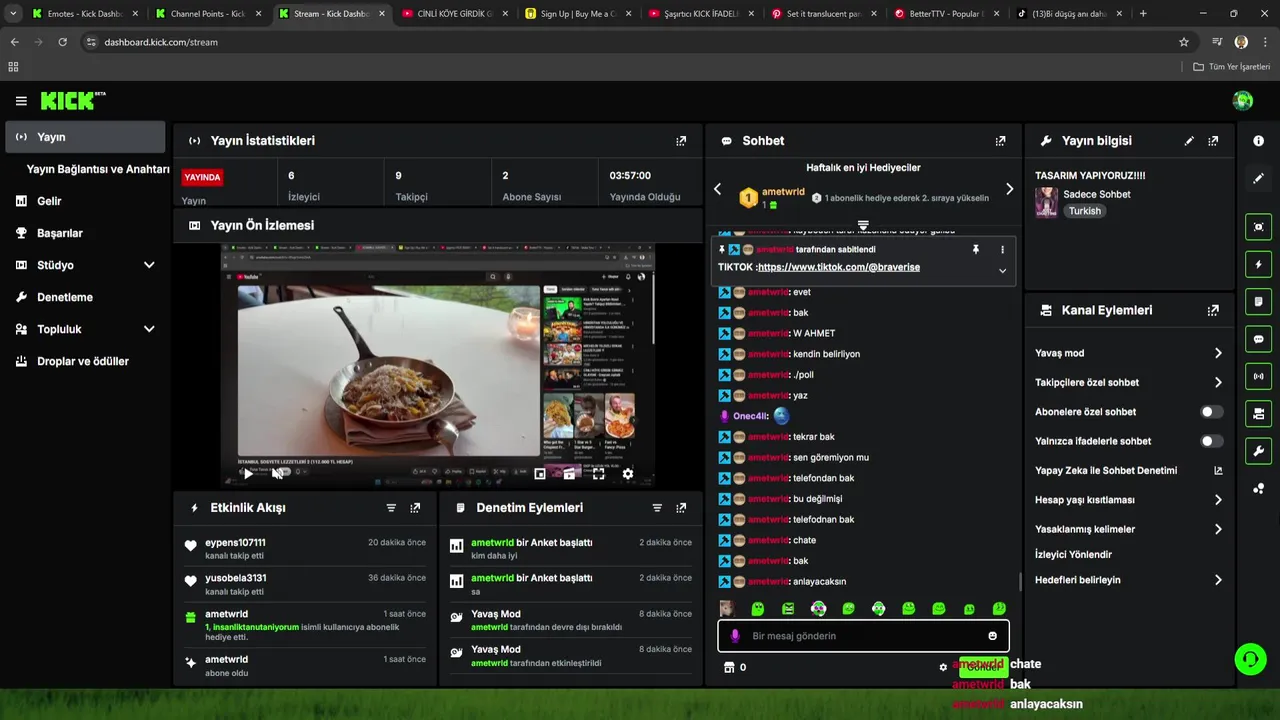Screen dimensions: 1280x720
Task: Open Yavaş mod options
Action: point(1128,353)
